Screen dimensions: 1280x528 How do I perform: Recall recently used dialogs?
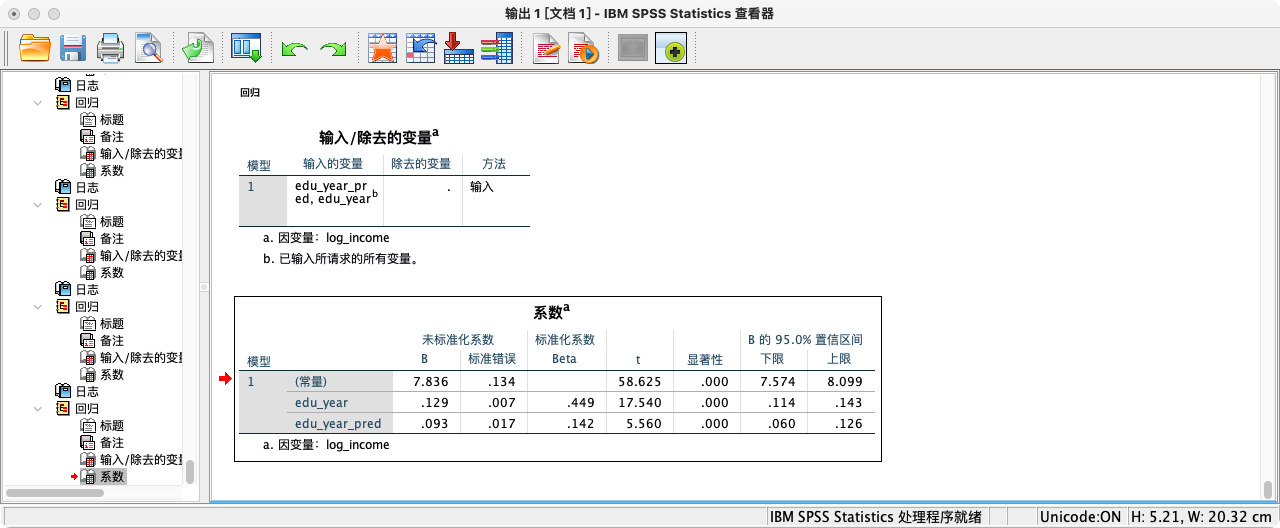pyautogui.click(x=246, y=48)
